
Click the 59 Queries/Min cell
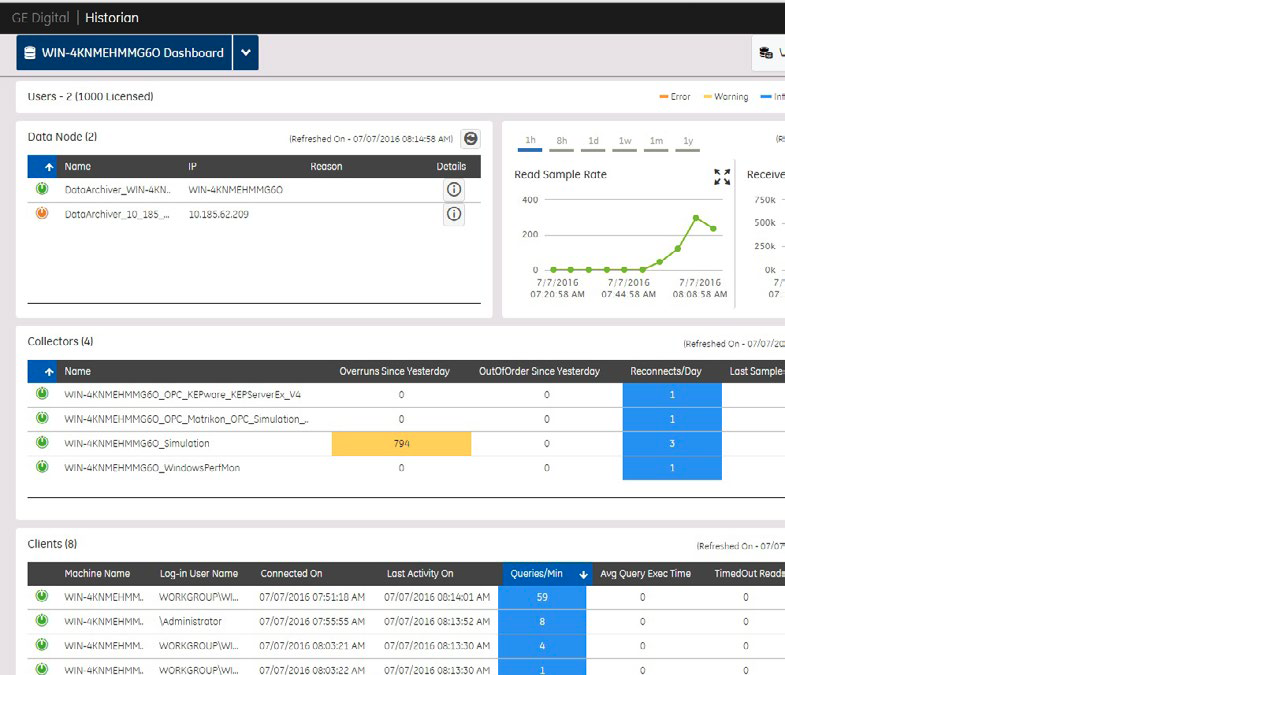[542, 597]
